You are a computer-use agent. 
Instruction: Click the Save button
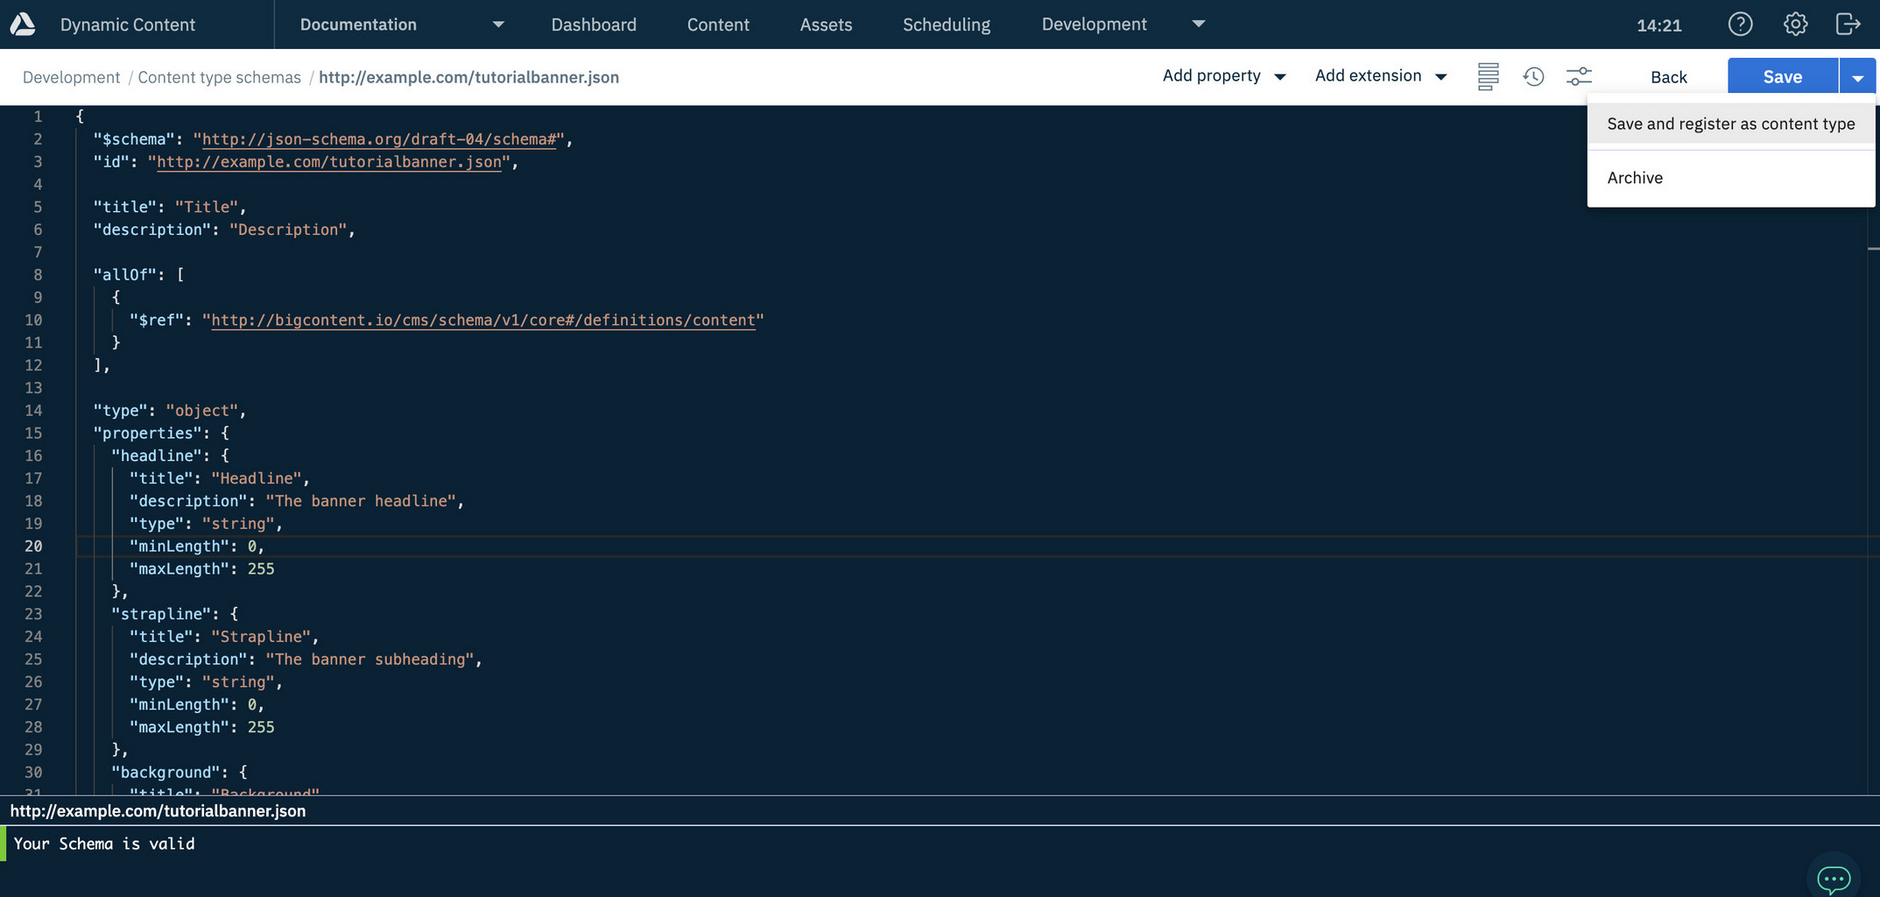(1783, 77)
